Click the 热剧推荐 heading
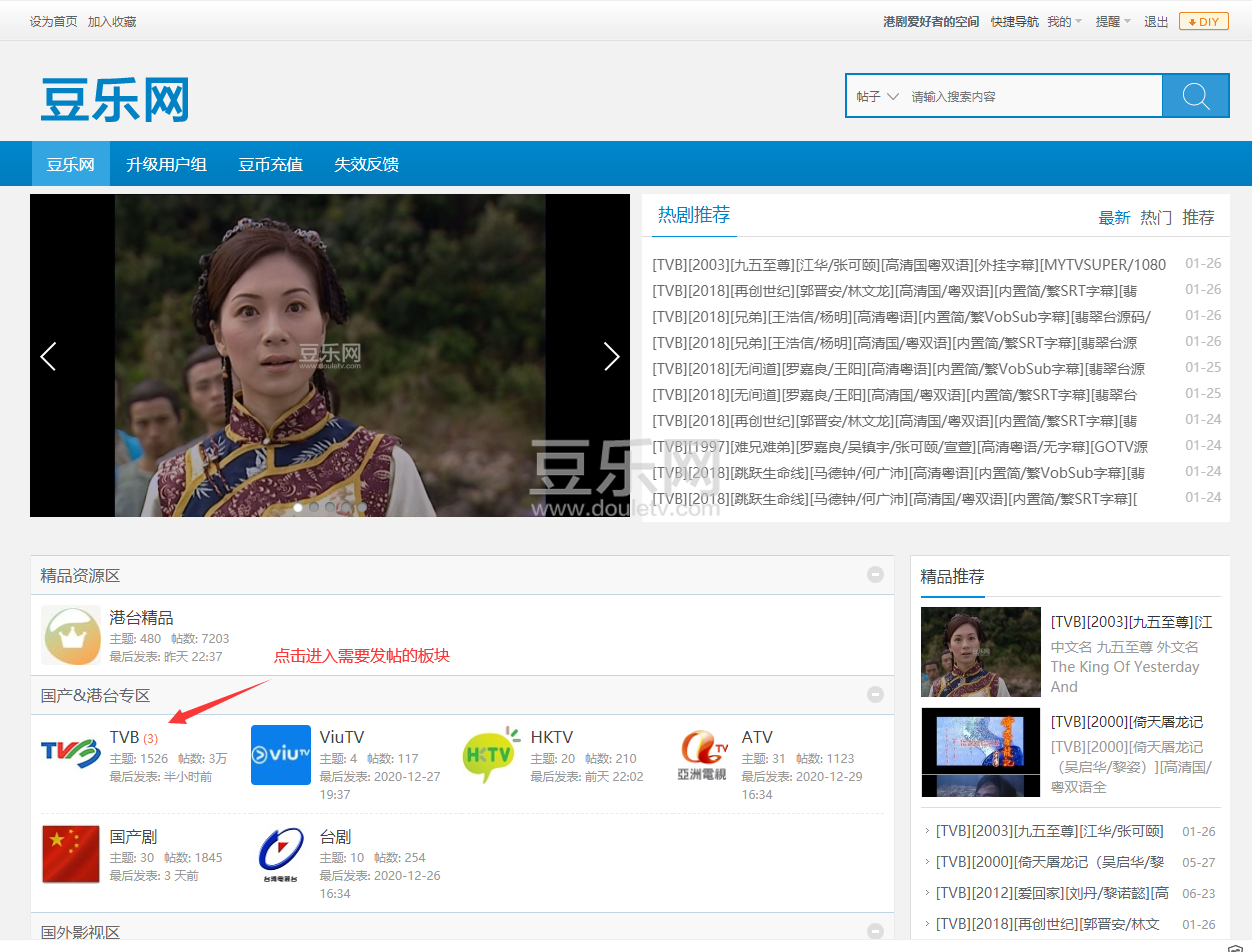The height and width of the screenshot is (952, 1252). pos(694,214)
